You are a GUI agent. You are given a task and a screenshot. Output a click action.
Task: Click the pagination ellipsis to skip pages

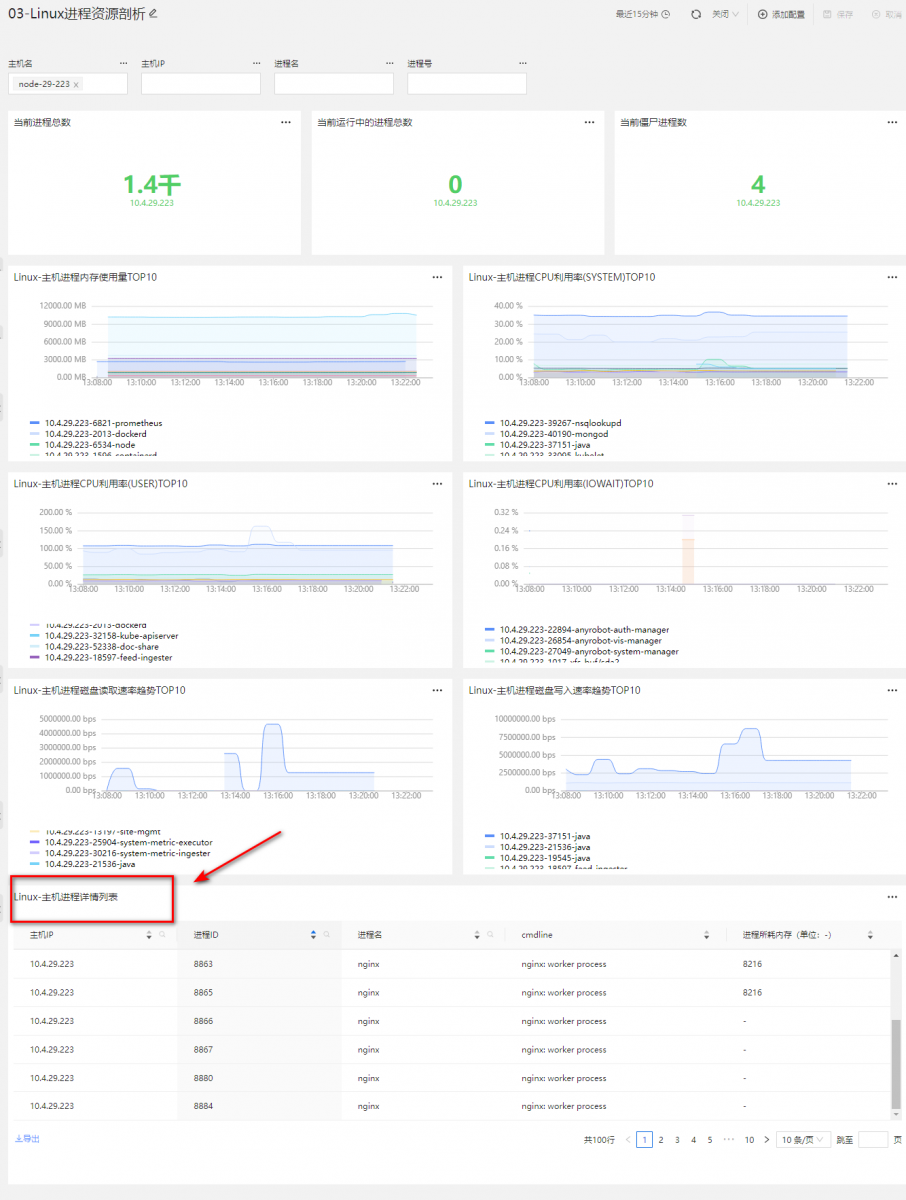(729, 1140)
